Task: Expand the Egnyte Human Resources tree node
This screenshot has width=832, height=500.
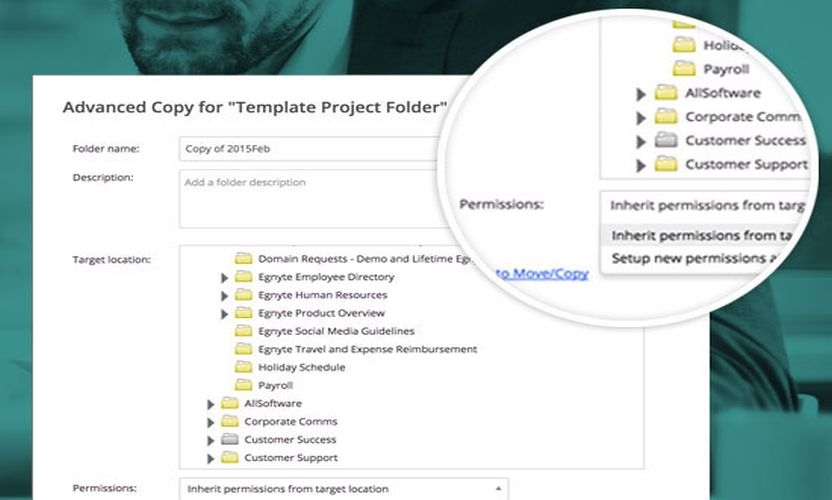Action: tap(225, 296)
